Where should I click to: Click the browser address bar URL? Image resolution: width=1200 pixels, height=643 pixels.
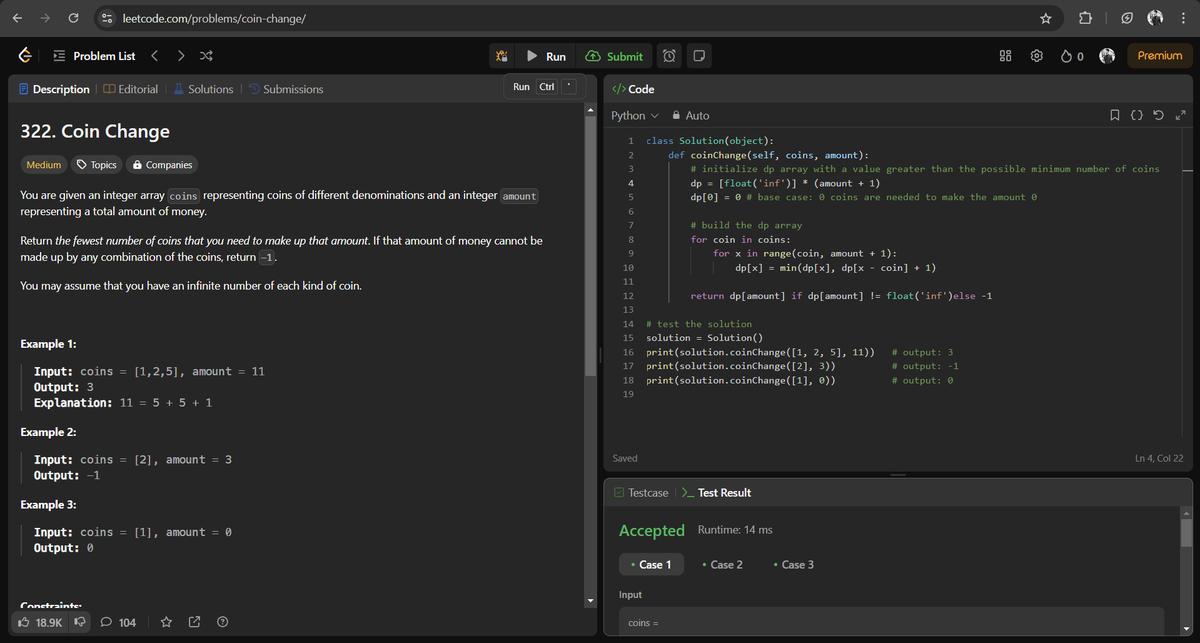click(213, 18)
